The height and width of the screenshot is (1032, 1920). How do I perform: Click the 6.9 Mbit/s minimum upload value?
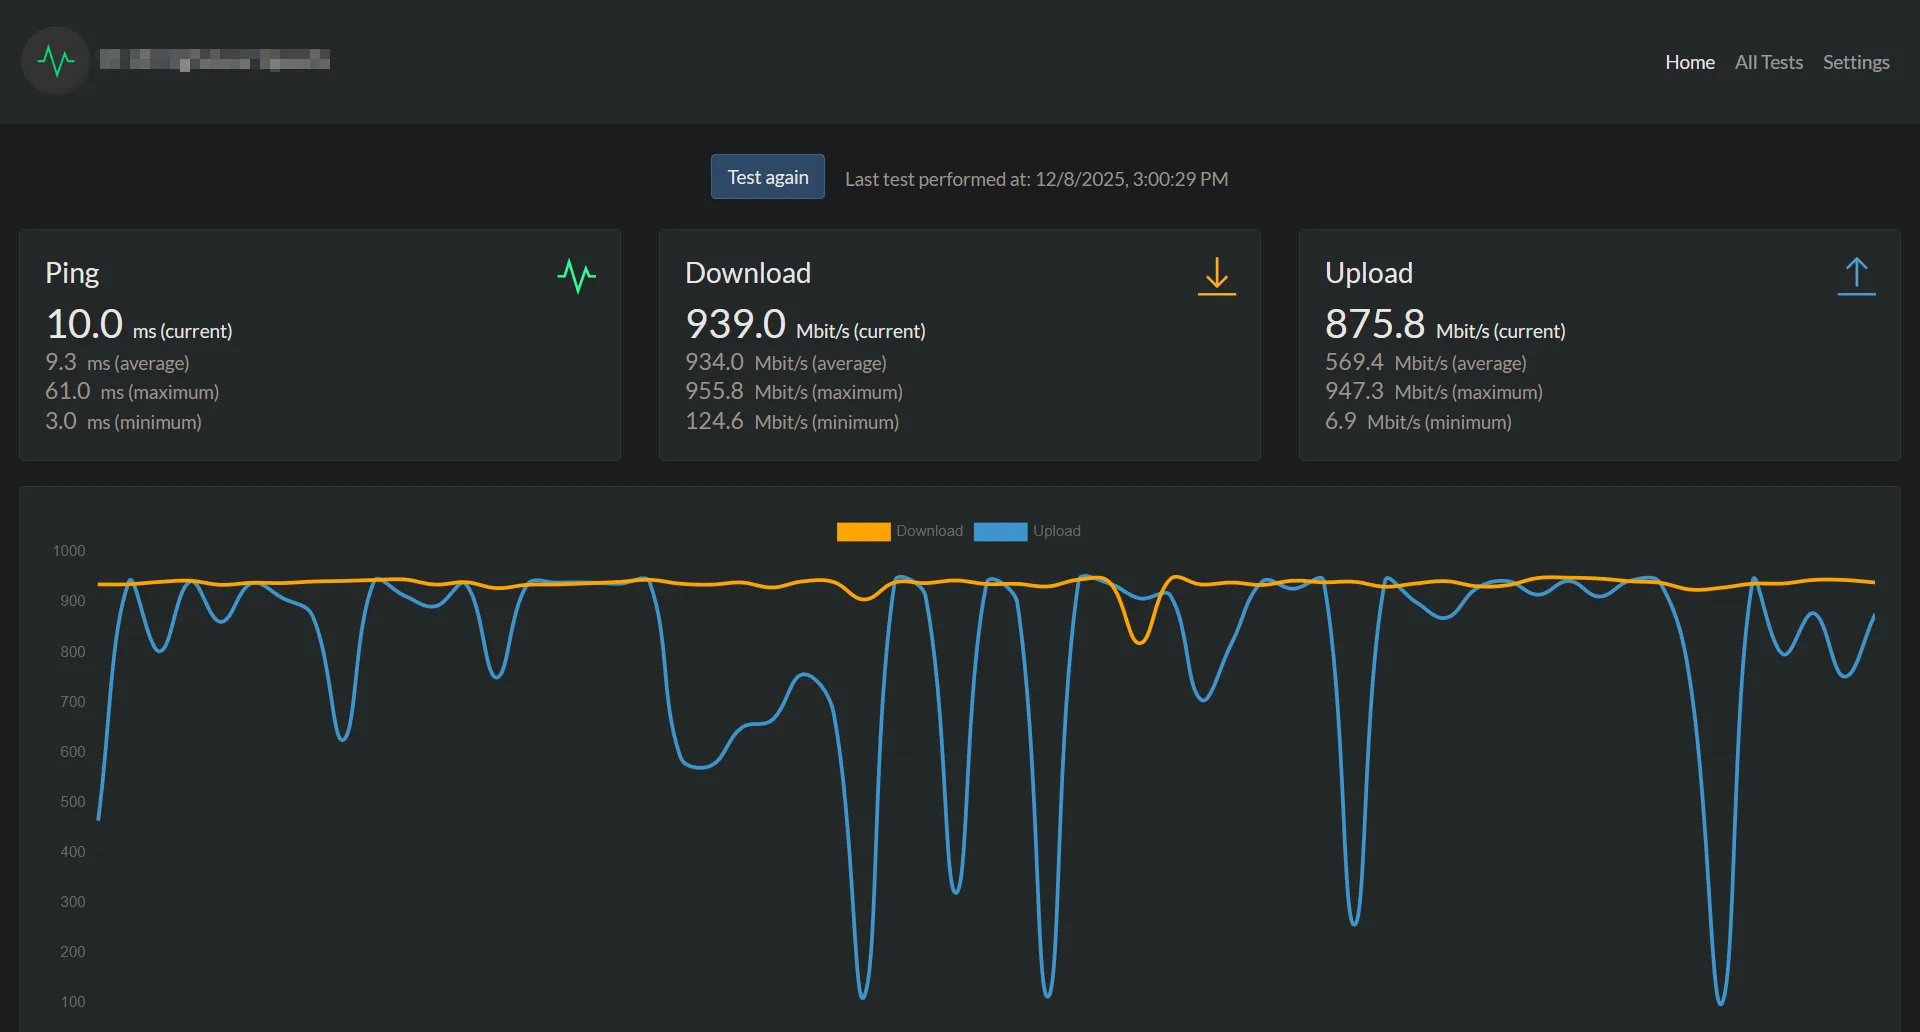[x=1340, y=421]
